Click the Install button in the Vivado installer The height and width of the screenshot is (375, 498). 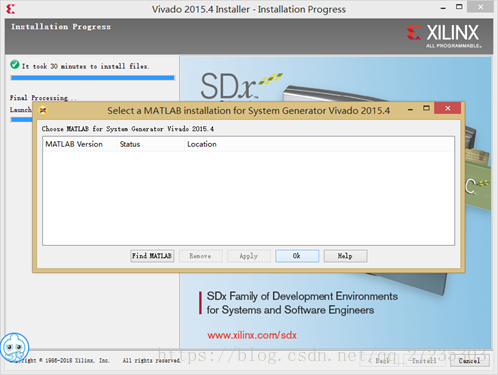[x=424, y=361]
